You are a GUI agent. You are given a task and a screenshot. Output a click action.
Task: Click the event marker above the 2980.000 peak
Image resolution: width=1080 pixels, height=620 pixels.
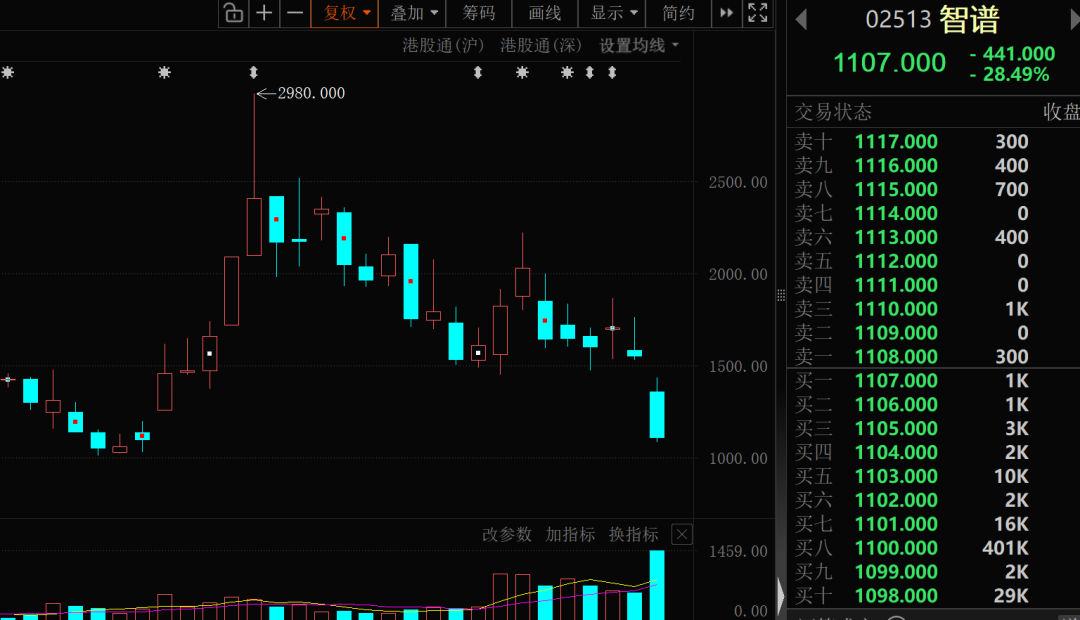tap(253, 72)
